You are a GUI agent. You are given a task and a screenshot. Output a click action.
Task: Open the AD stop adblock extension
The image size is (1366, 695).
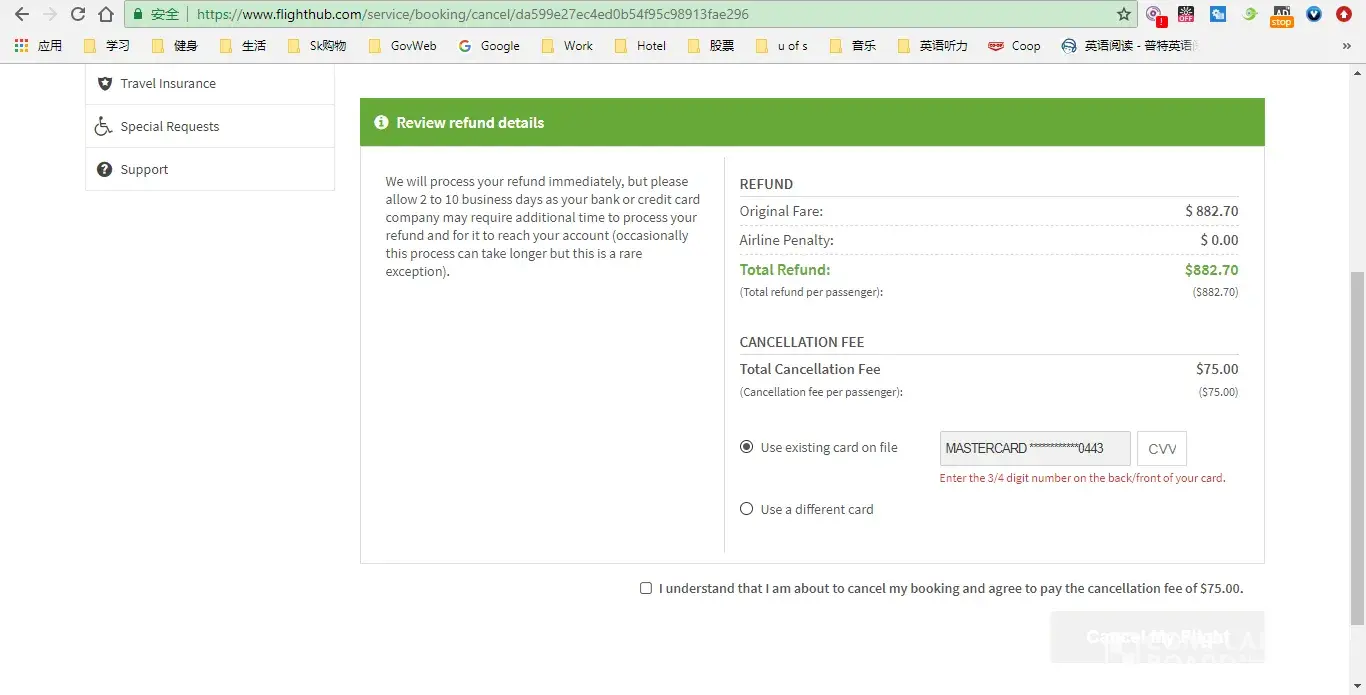click(x=1281, y=14)
